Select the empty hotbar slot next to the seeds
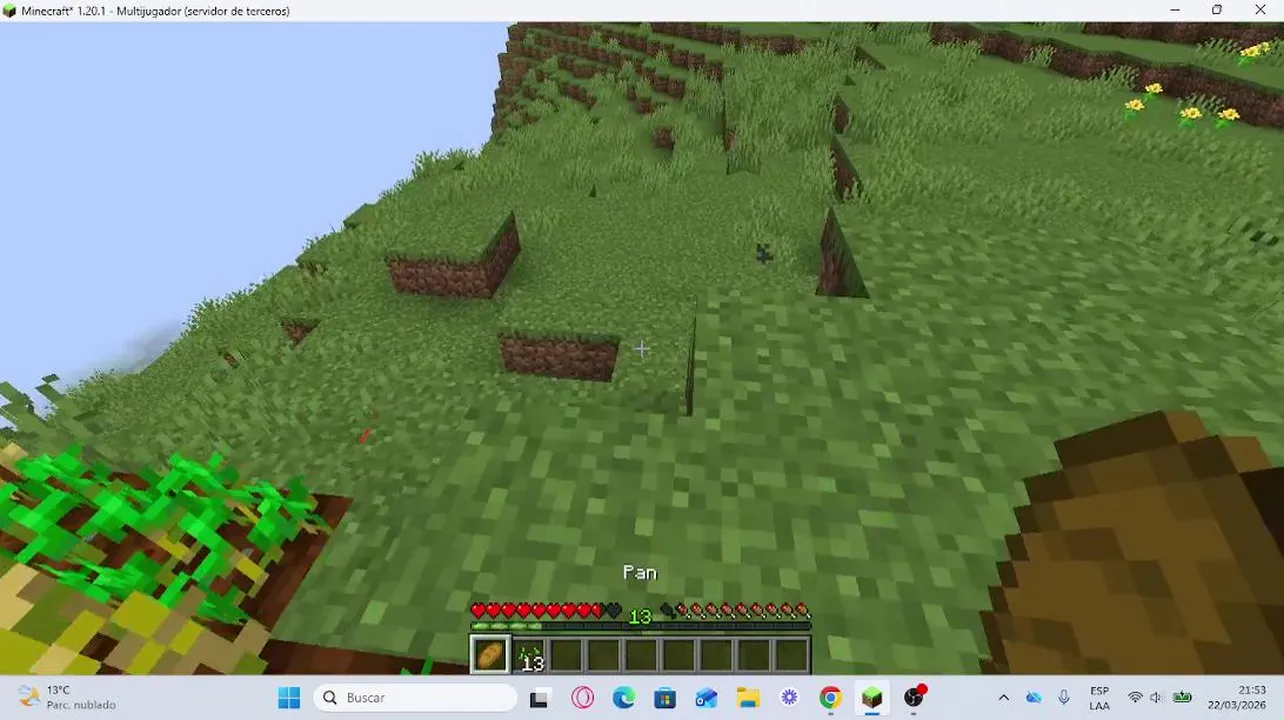Screen dimensions: 1284x720 coord(567,655)
